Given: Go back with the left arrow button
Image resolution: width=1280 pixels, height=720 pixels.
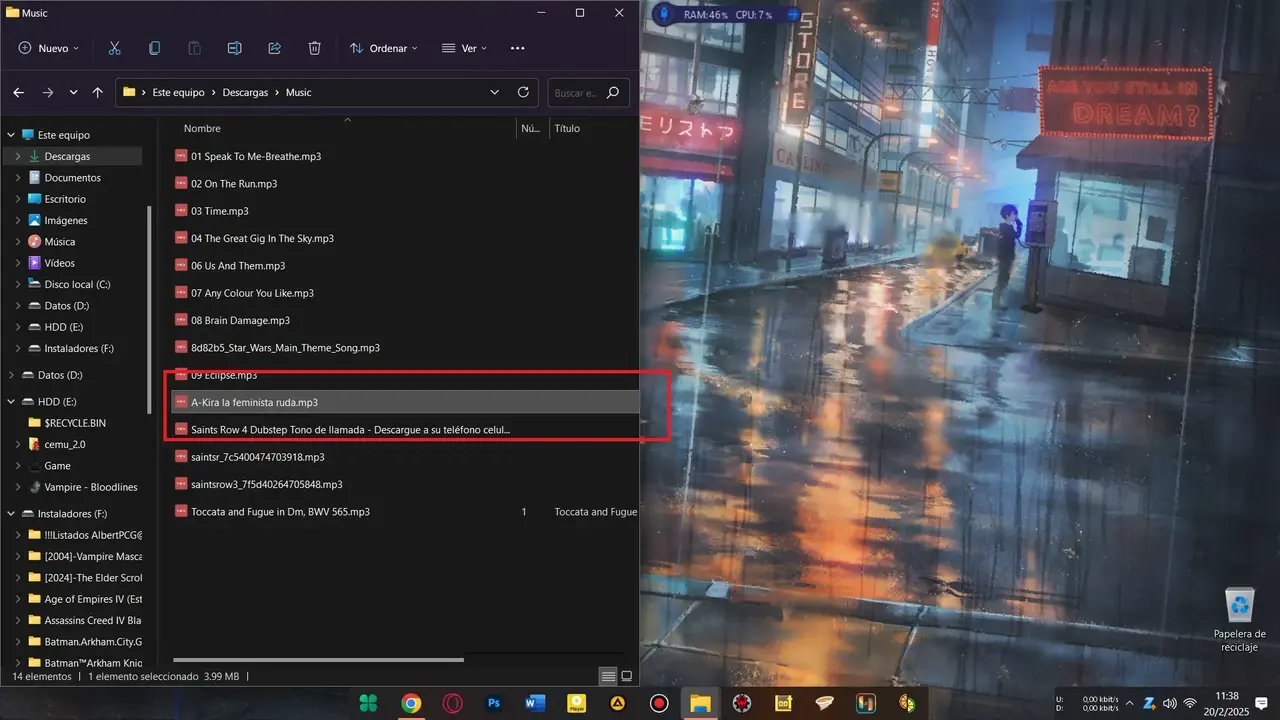Looking at the screenshot, I should click(18, 92).
